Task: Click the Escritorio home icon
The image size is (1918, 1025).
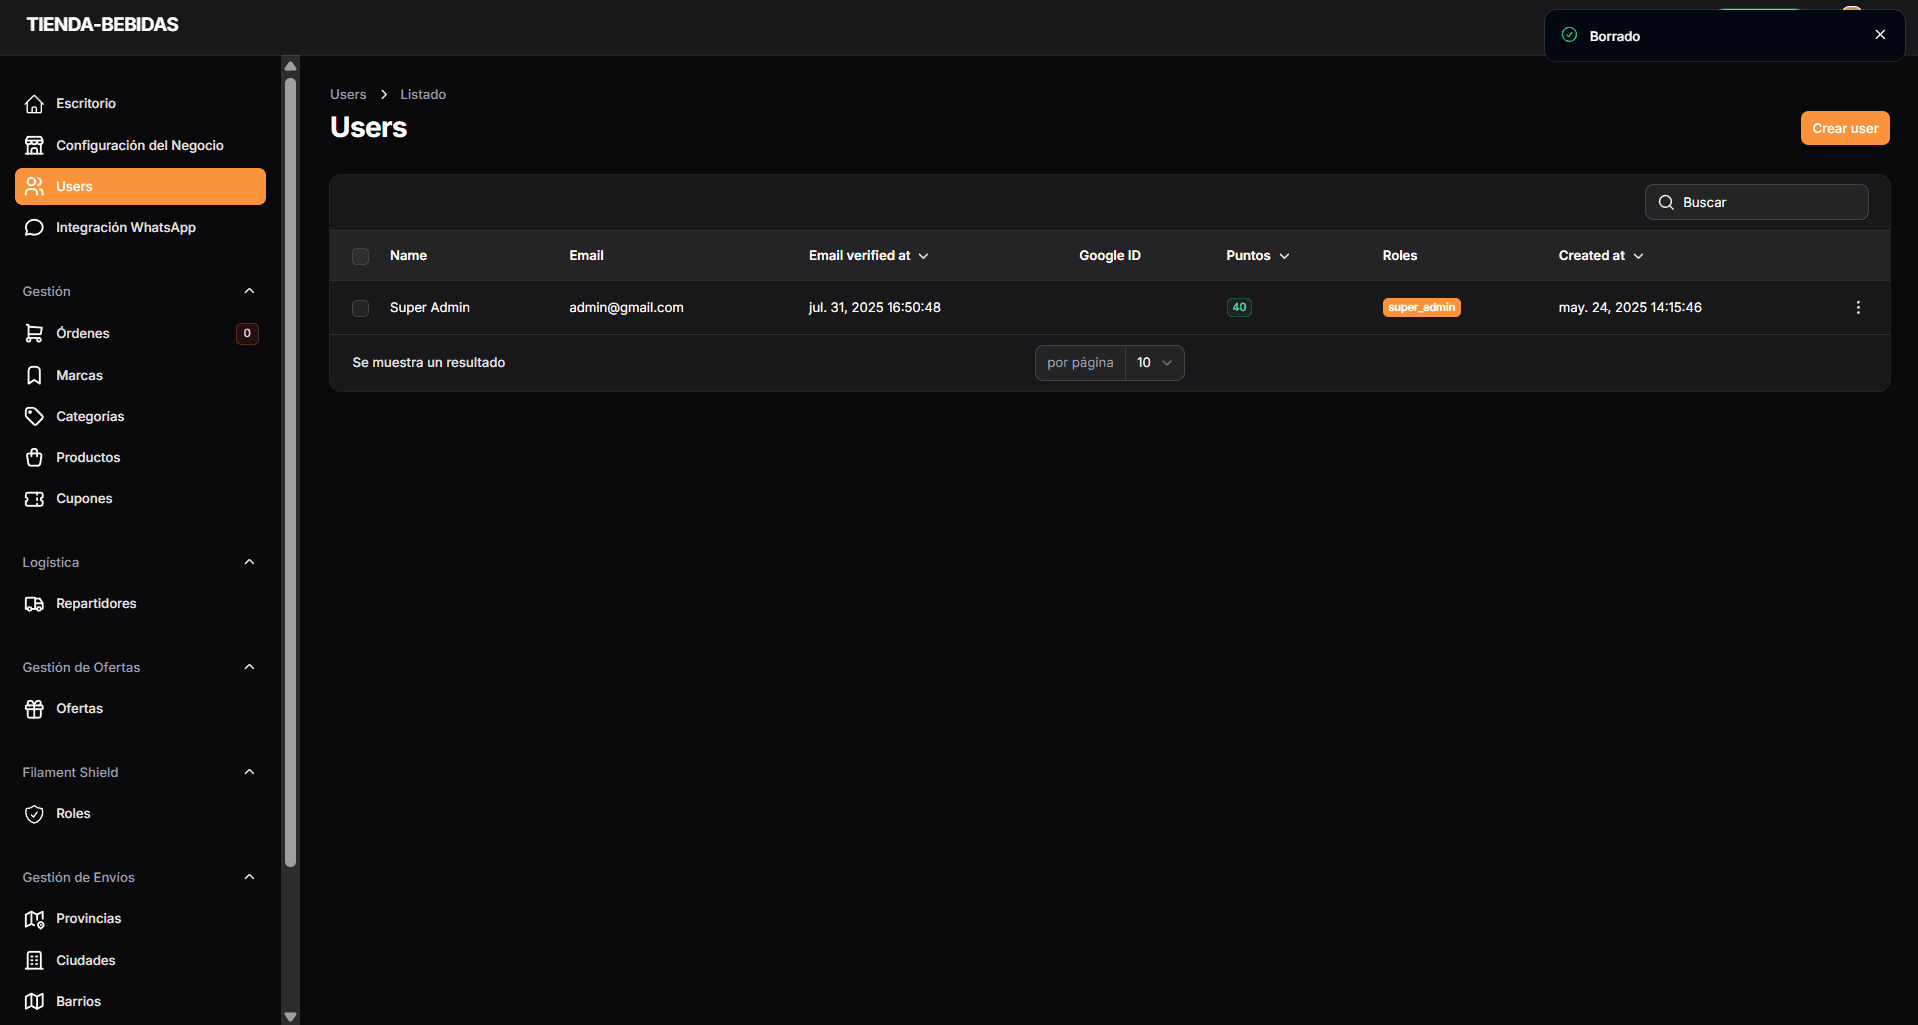Action: [x=34, y=104]
